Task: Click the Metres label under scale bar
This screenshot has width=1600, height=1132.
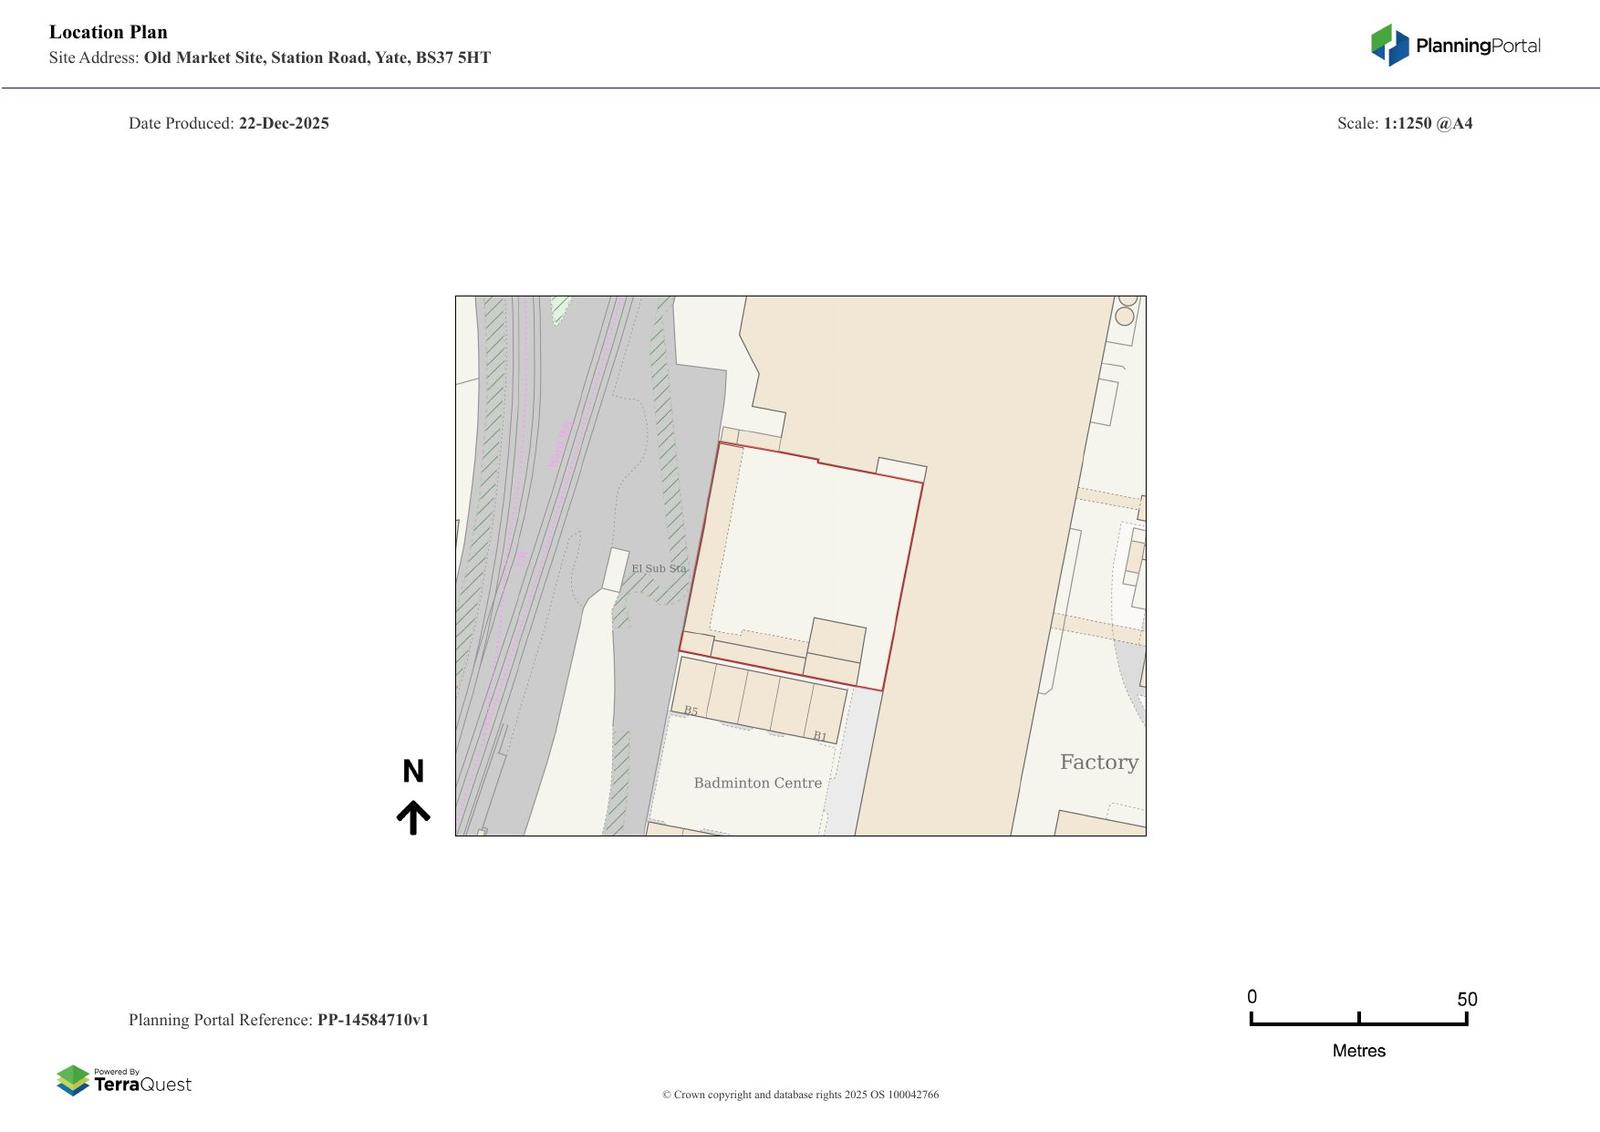Action: click(x=1358, y=1051)
